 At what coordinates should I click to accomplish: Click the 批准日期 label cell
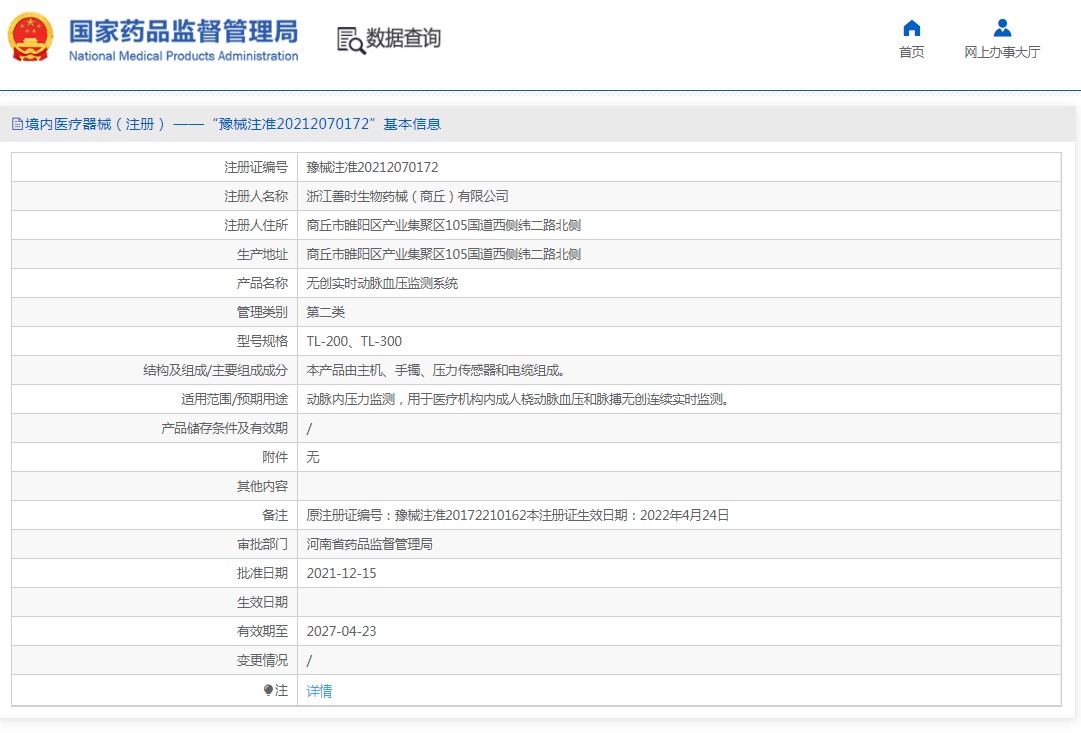coord(154,573)
